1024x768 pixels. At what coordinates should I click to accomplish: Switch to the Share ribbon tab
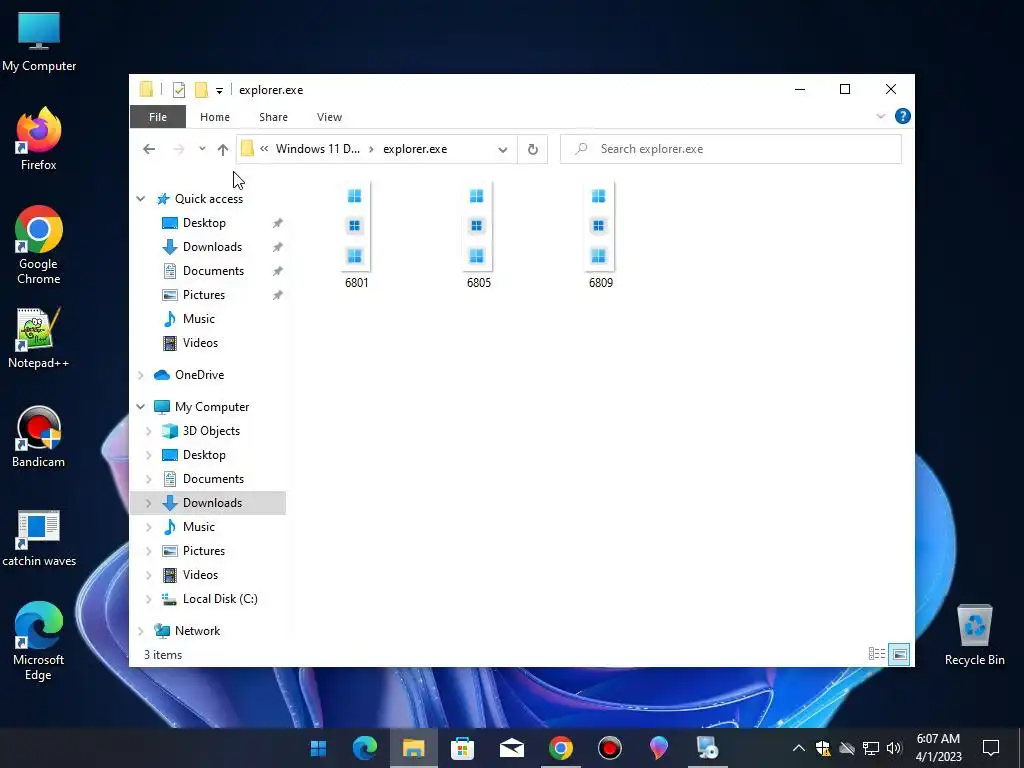273,117
